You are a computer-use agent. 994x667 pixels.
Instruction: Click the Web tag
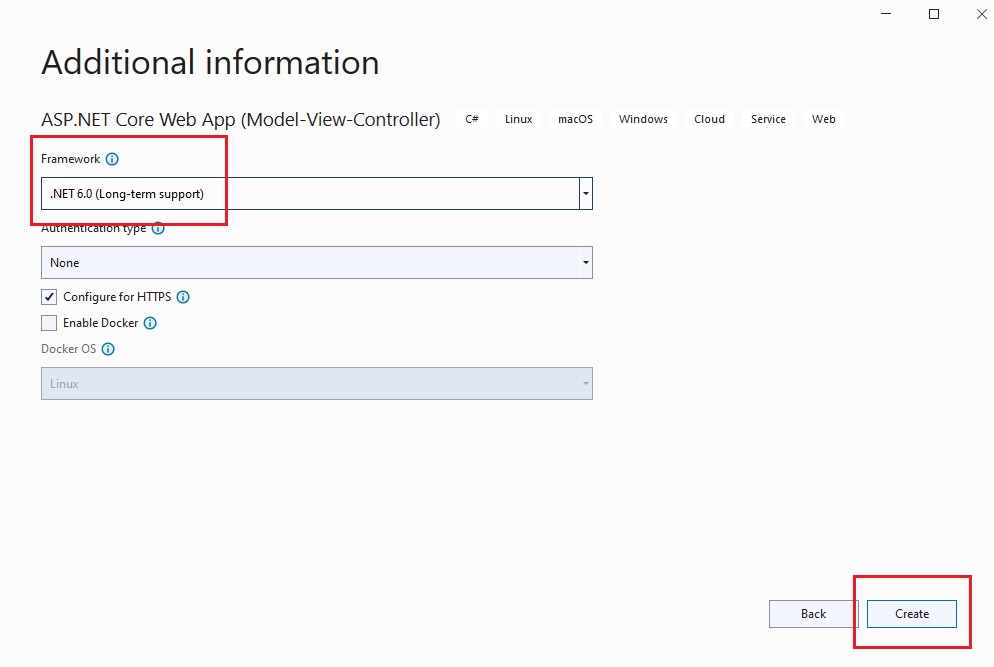[x=823, y=119]
